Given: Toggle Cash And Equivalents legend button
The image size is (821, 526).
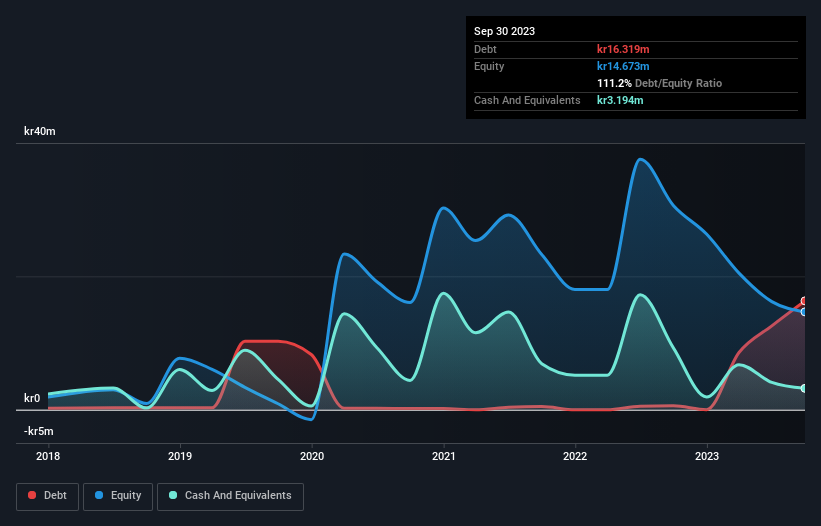Looking at the screenshot, I should (x=230, y=496).
